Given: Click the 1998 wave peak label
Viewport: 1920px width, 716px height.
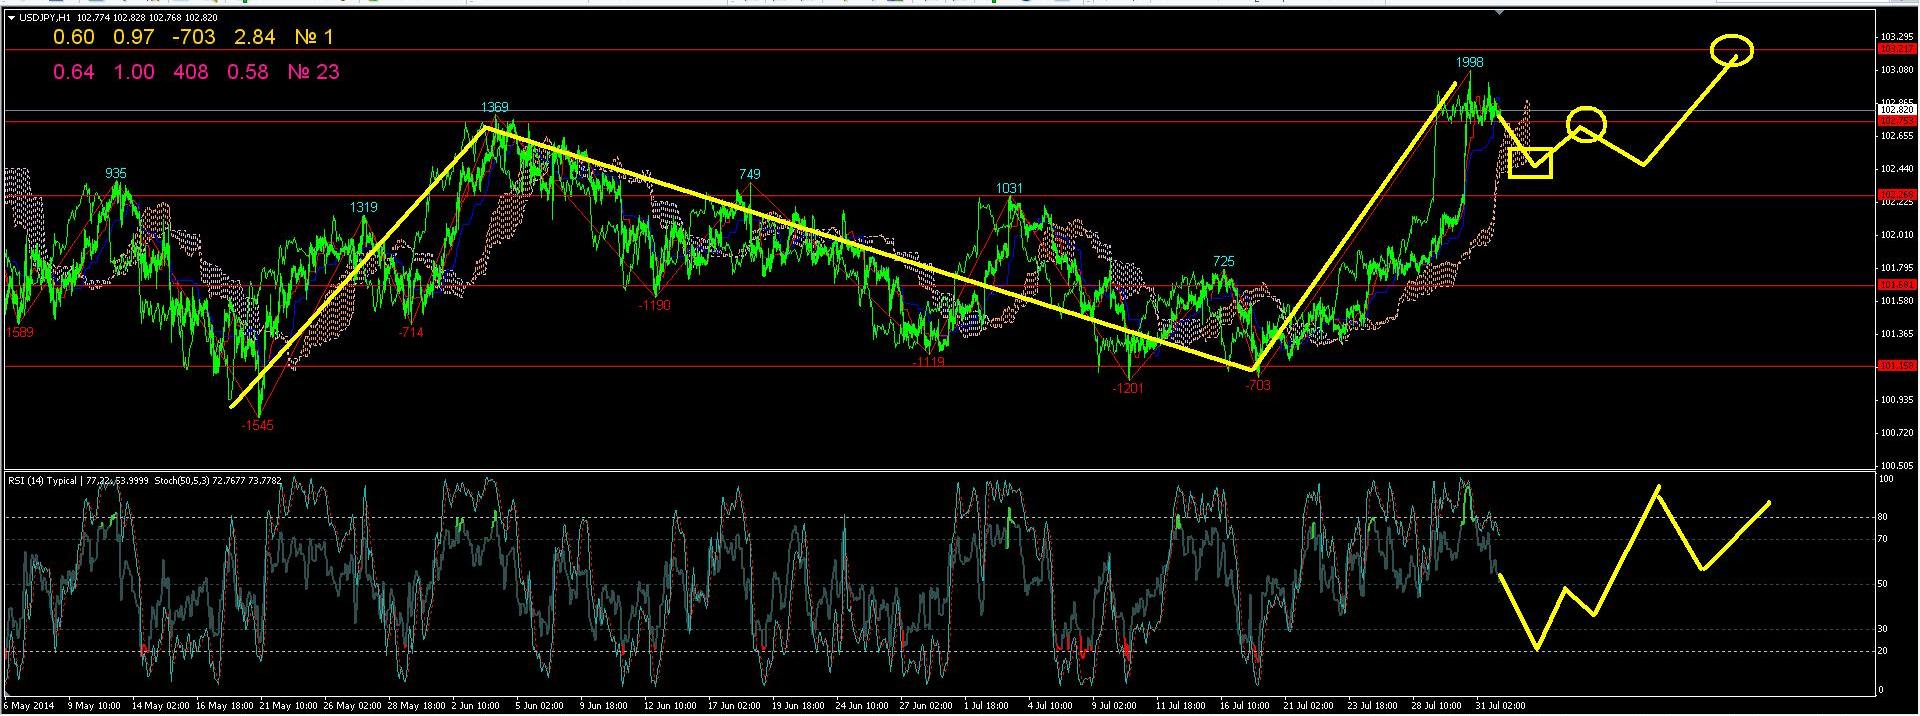Looking at the screenshot, I should 1469,62.
